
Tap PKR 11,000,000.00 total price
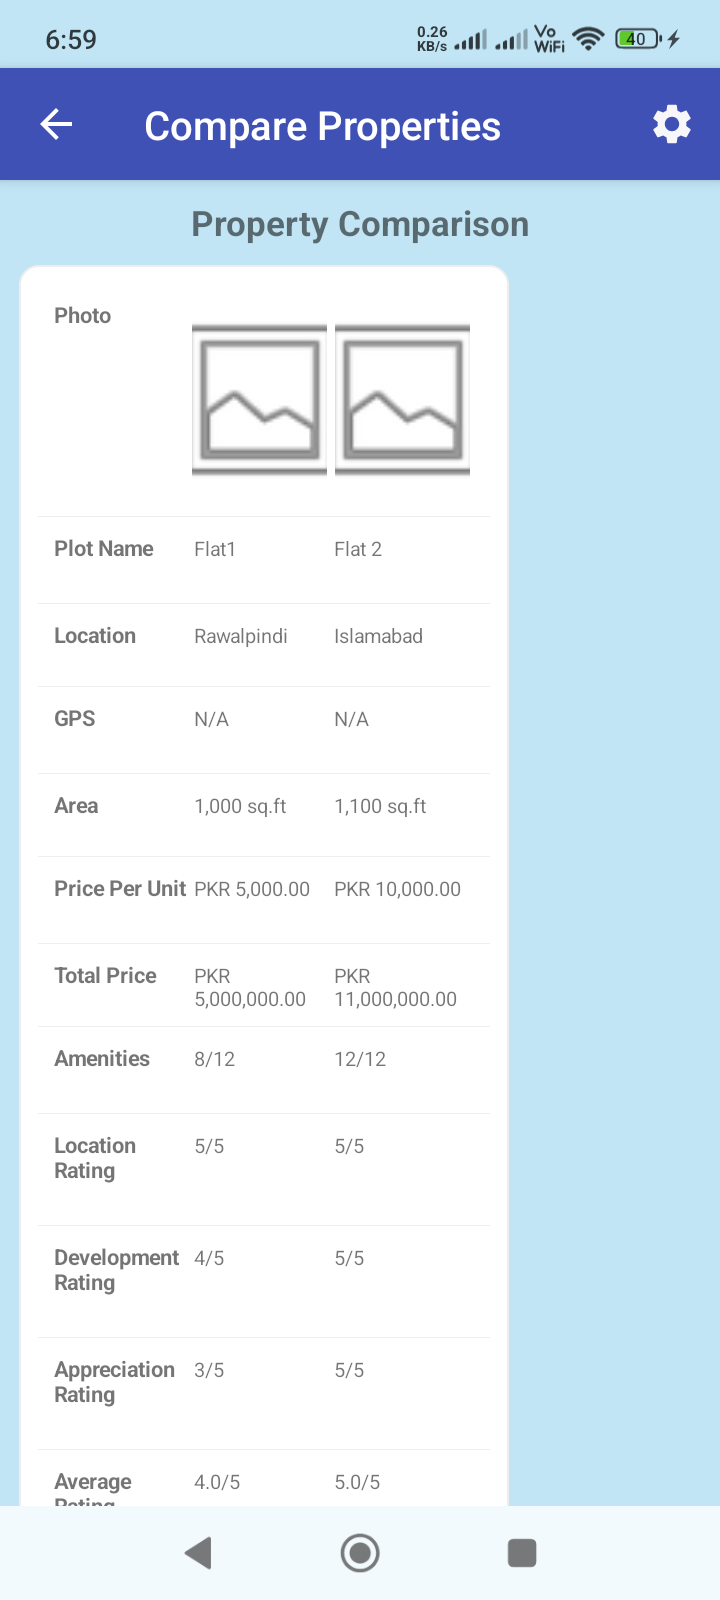click(395, 988)
